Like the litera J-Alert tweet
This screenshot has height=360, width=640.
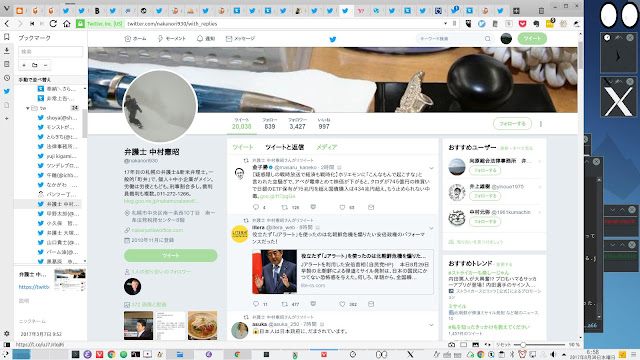(342, 304)
